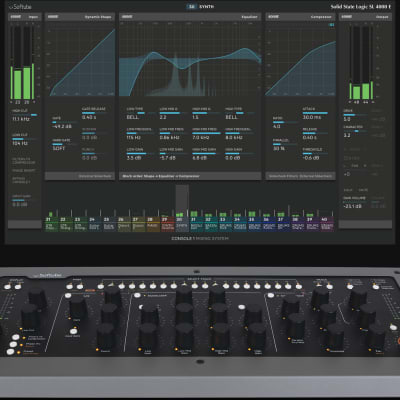Viewport: 400px width, 400px height.
Task: Open the track 30 SYNTH name label
Action: (x=200, y=6)
